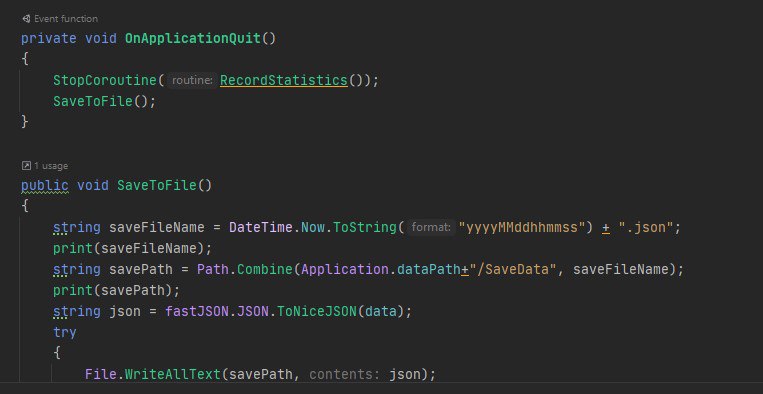Click the "/SaveData" string literal
The width and height of the screenshot is (763, 394).
(512, 269)
